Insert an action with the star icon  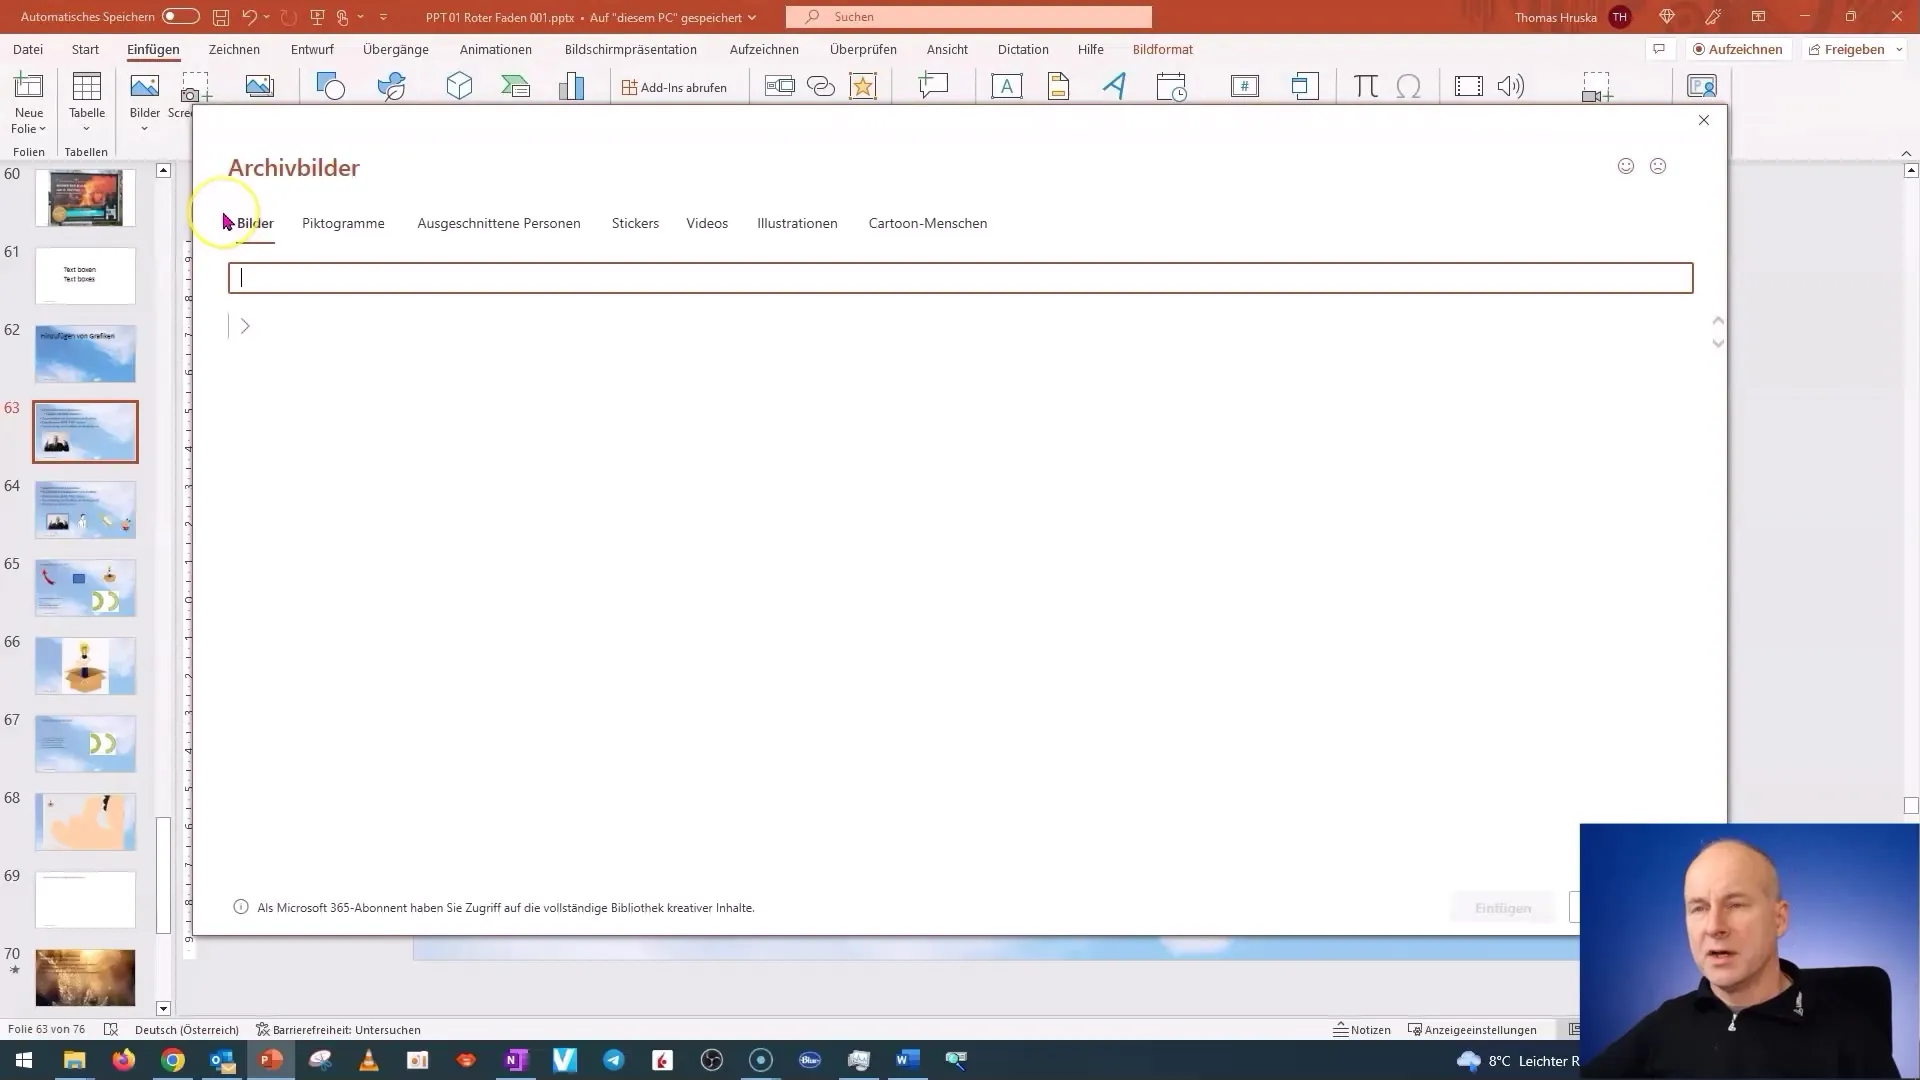coord(863,87)
